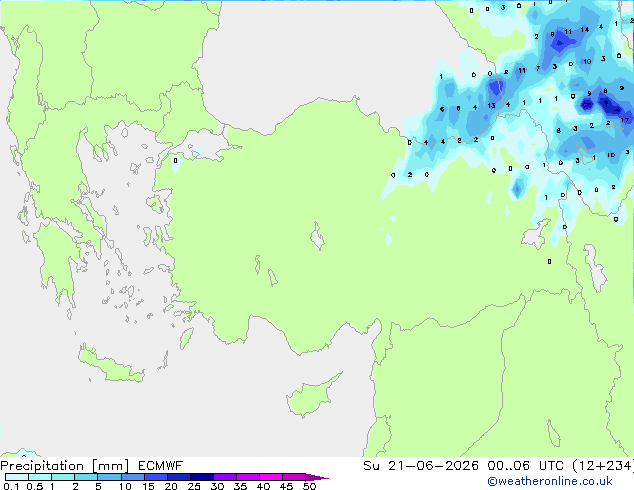Select the 5–10 mm legend color

click(x=109, y=477)
